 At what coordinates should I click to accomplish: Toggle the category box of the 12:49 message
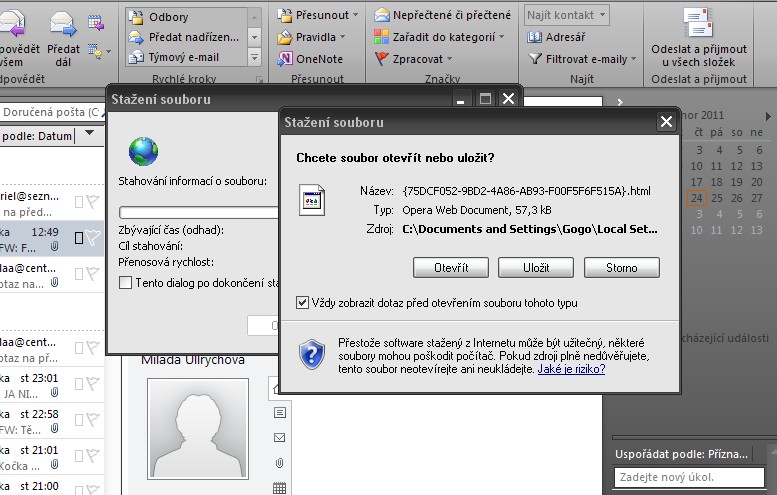(79, 237)
